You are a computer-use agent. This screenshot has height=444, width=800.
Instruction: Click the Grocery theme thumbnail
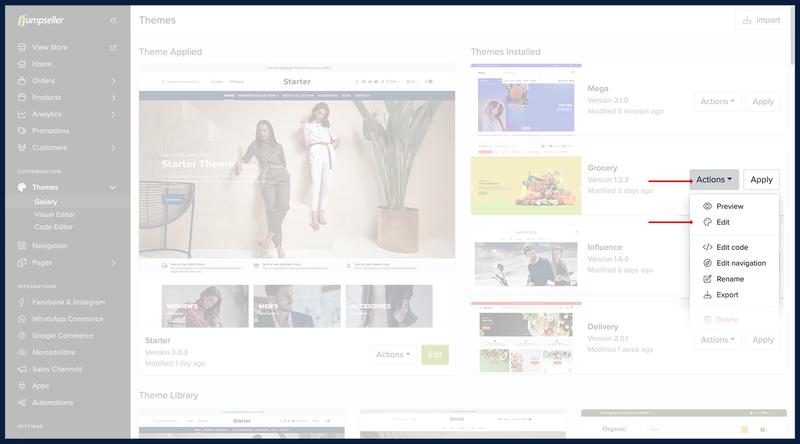click(x=526, y=179)
